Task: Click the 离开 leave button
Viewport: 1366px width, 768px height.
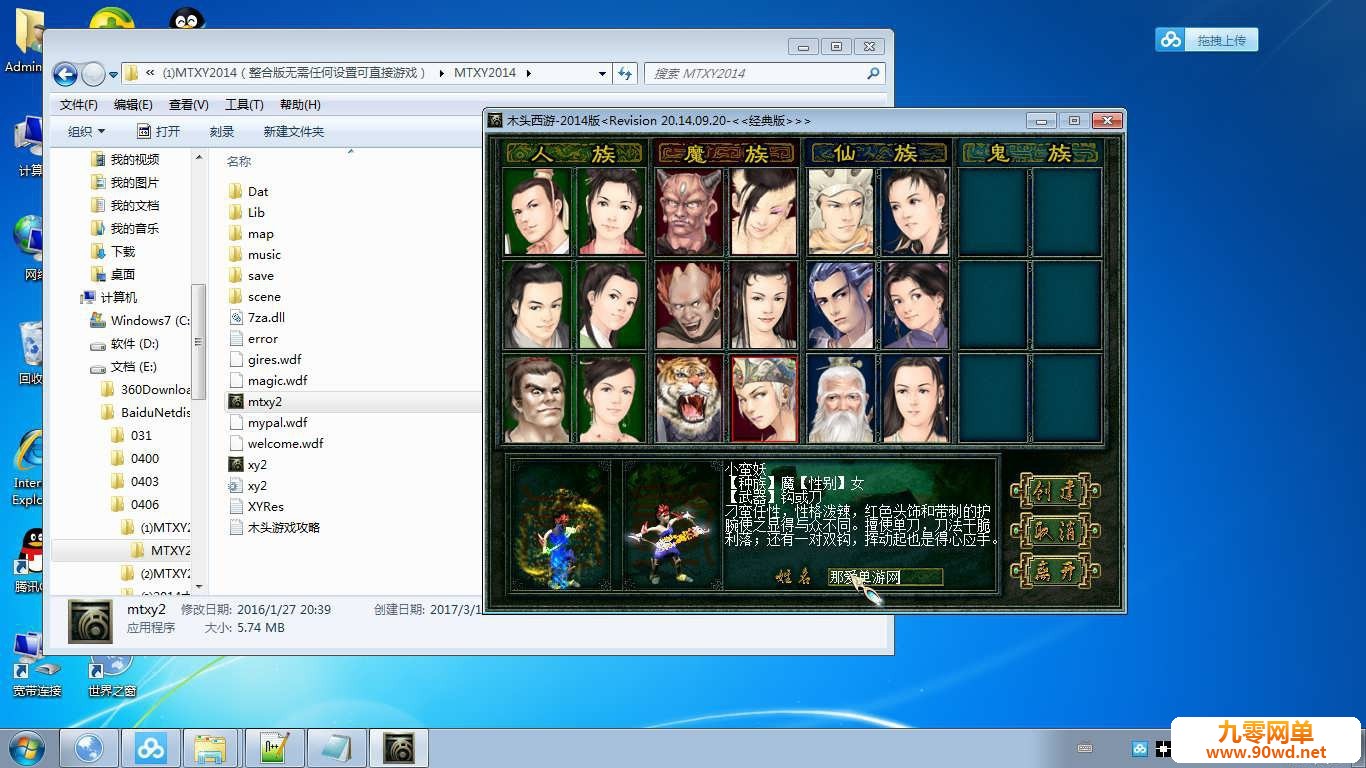Action: click(1055, 571)
